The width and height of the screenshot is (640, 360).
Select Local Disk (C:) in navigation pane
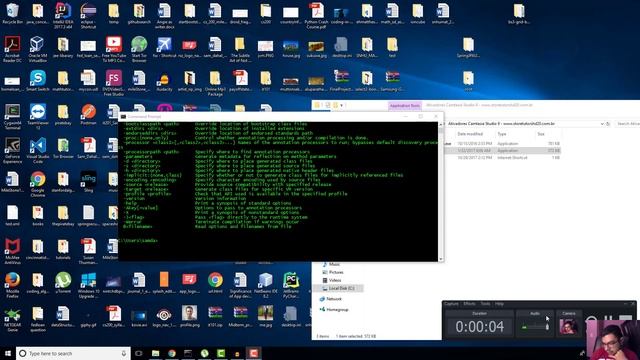(341, 288)
